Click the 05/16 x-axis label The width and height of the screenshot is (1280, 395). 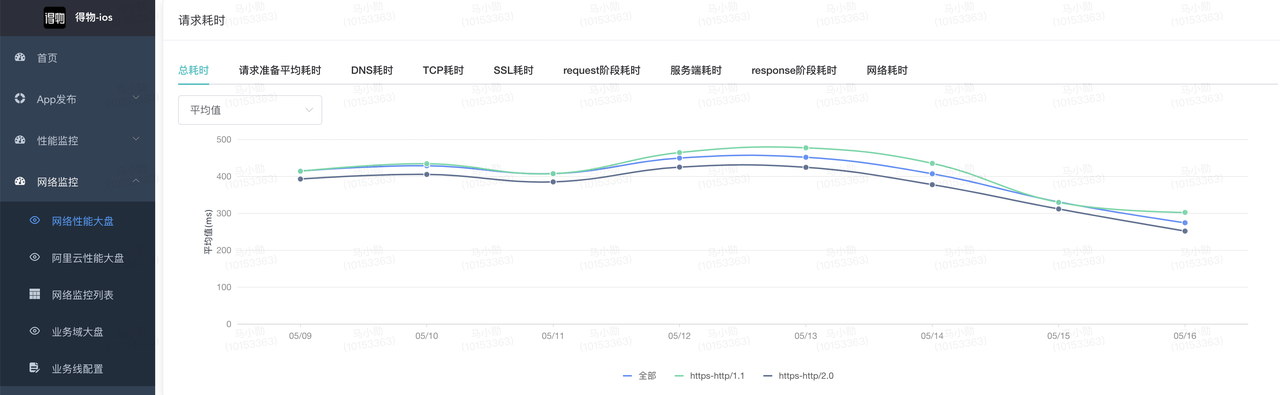tap(1185, 336)
